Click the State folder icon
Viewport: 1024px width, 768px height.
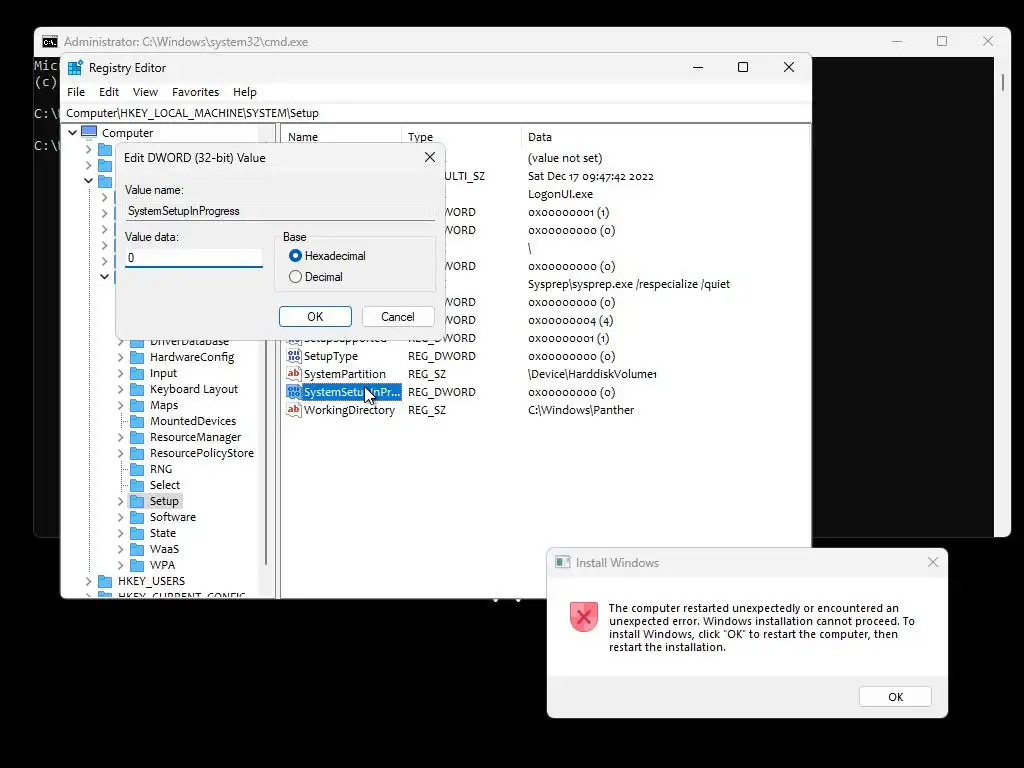tap(137, 533)
